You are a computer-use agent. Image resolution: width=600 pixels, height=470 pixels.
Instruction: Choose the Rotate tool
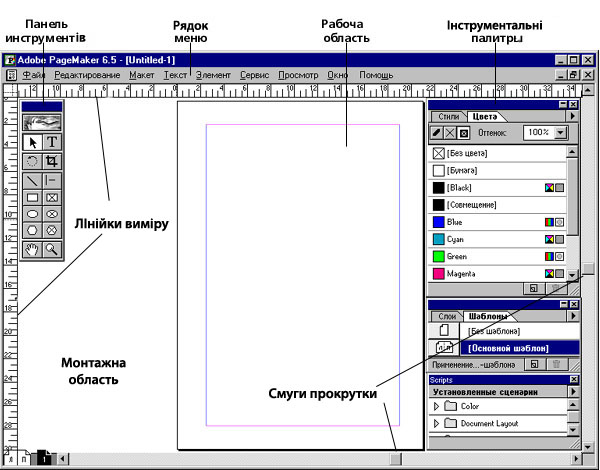33,161
